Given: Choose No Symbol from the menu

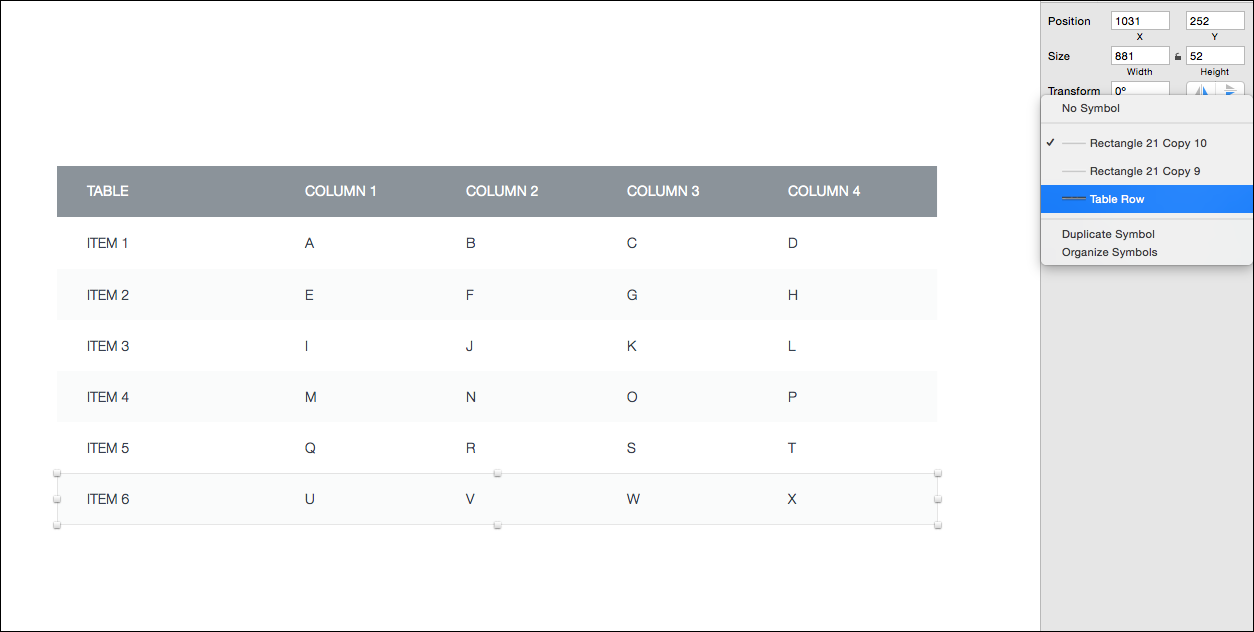Looking at the screenshot, I should (1091, 108).
